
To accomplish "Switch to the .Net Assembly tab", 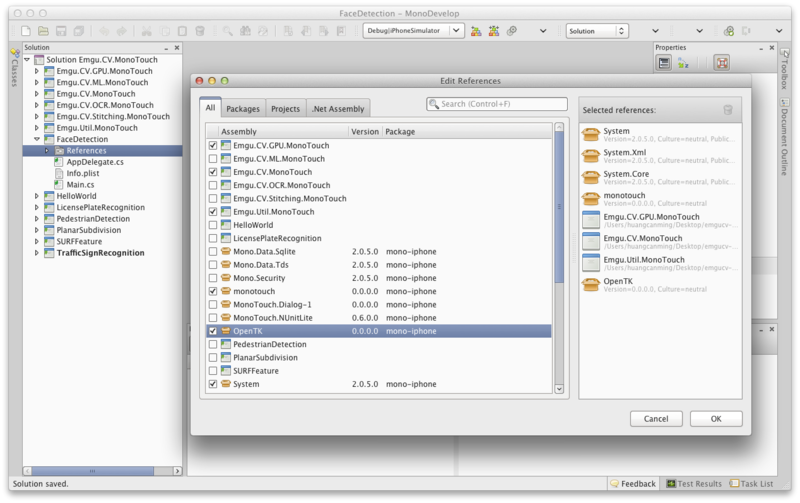I will click(338, 109).
